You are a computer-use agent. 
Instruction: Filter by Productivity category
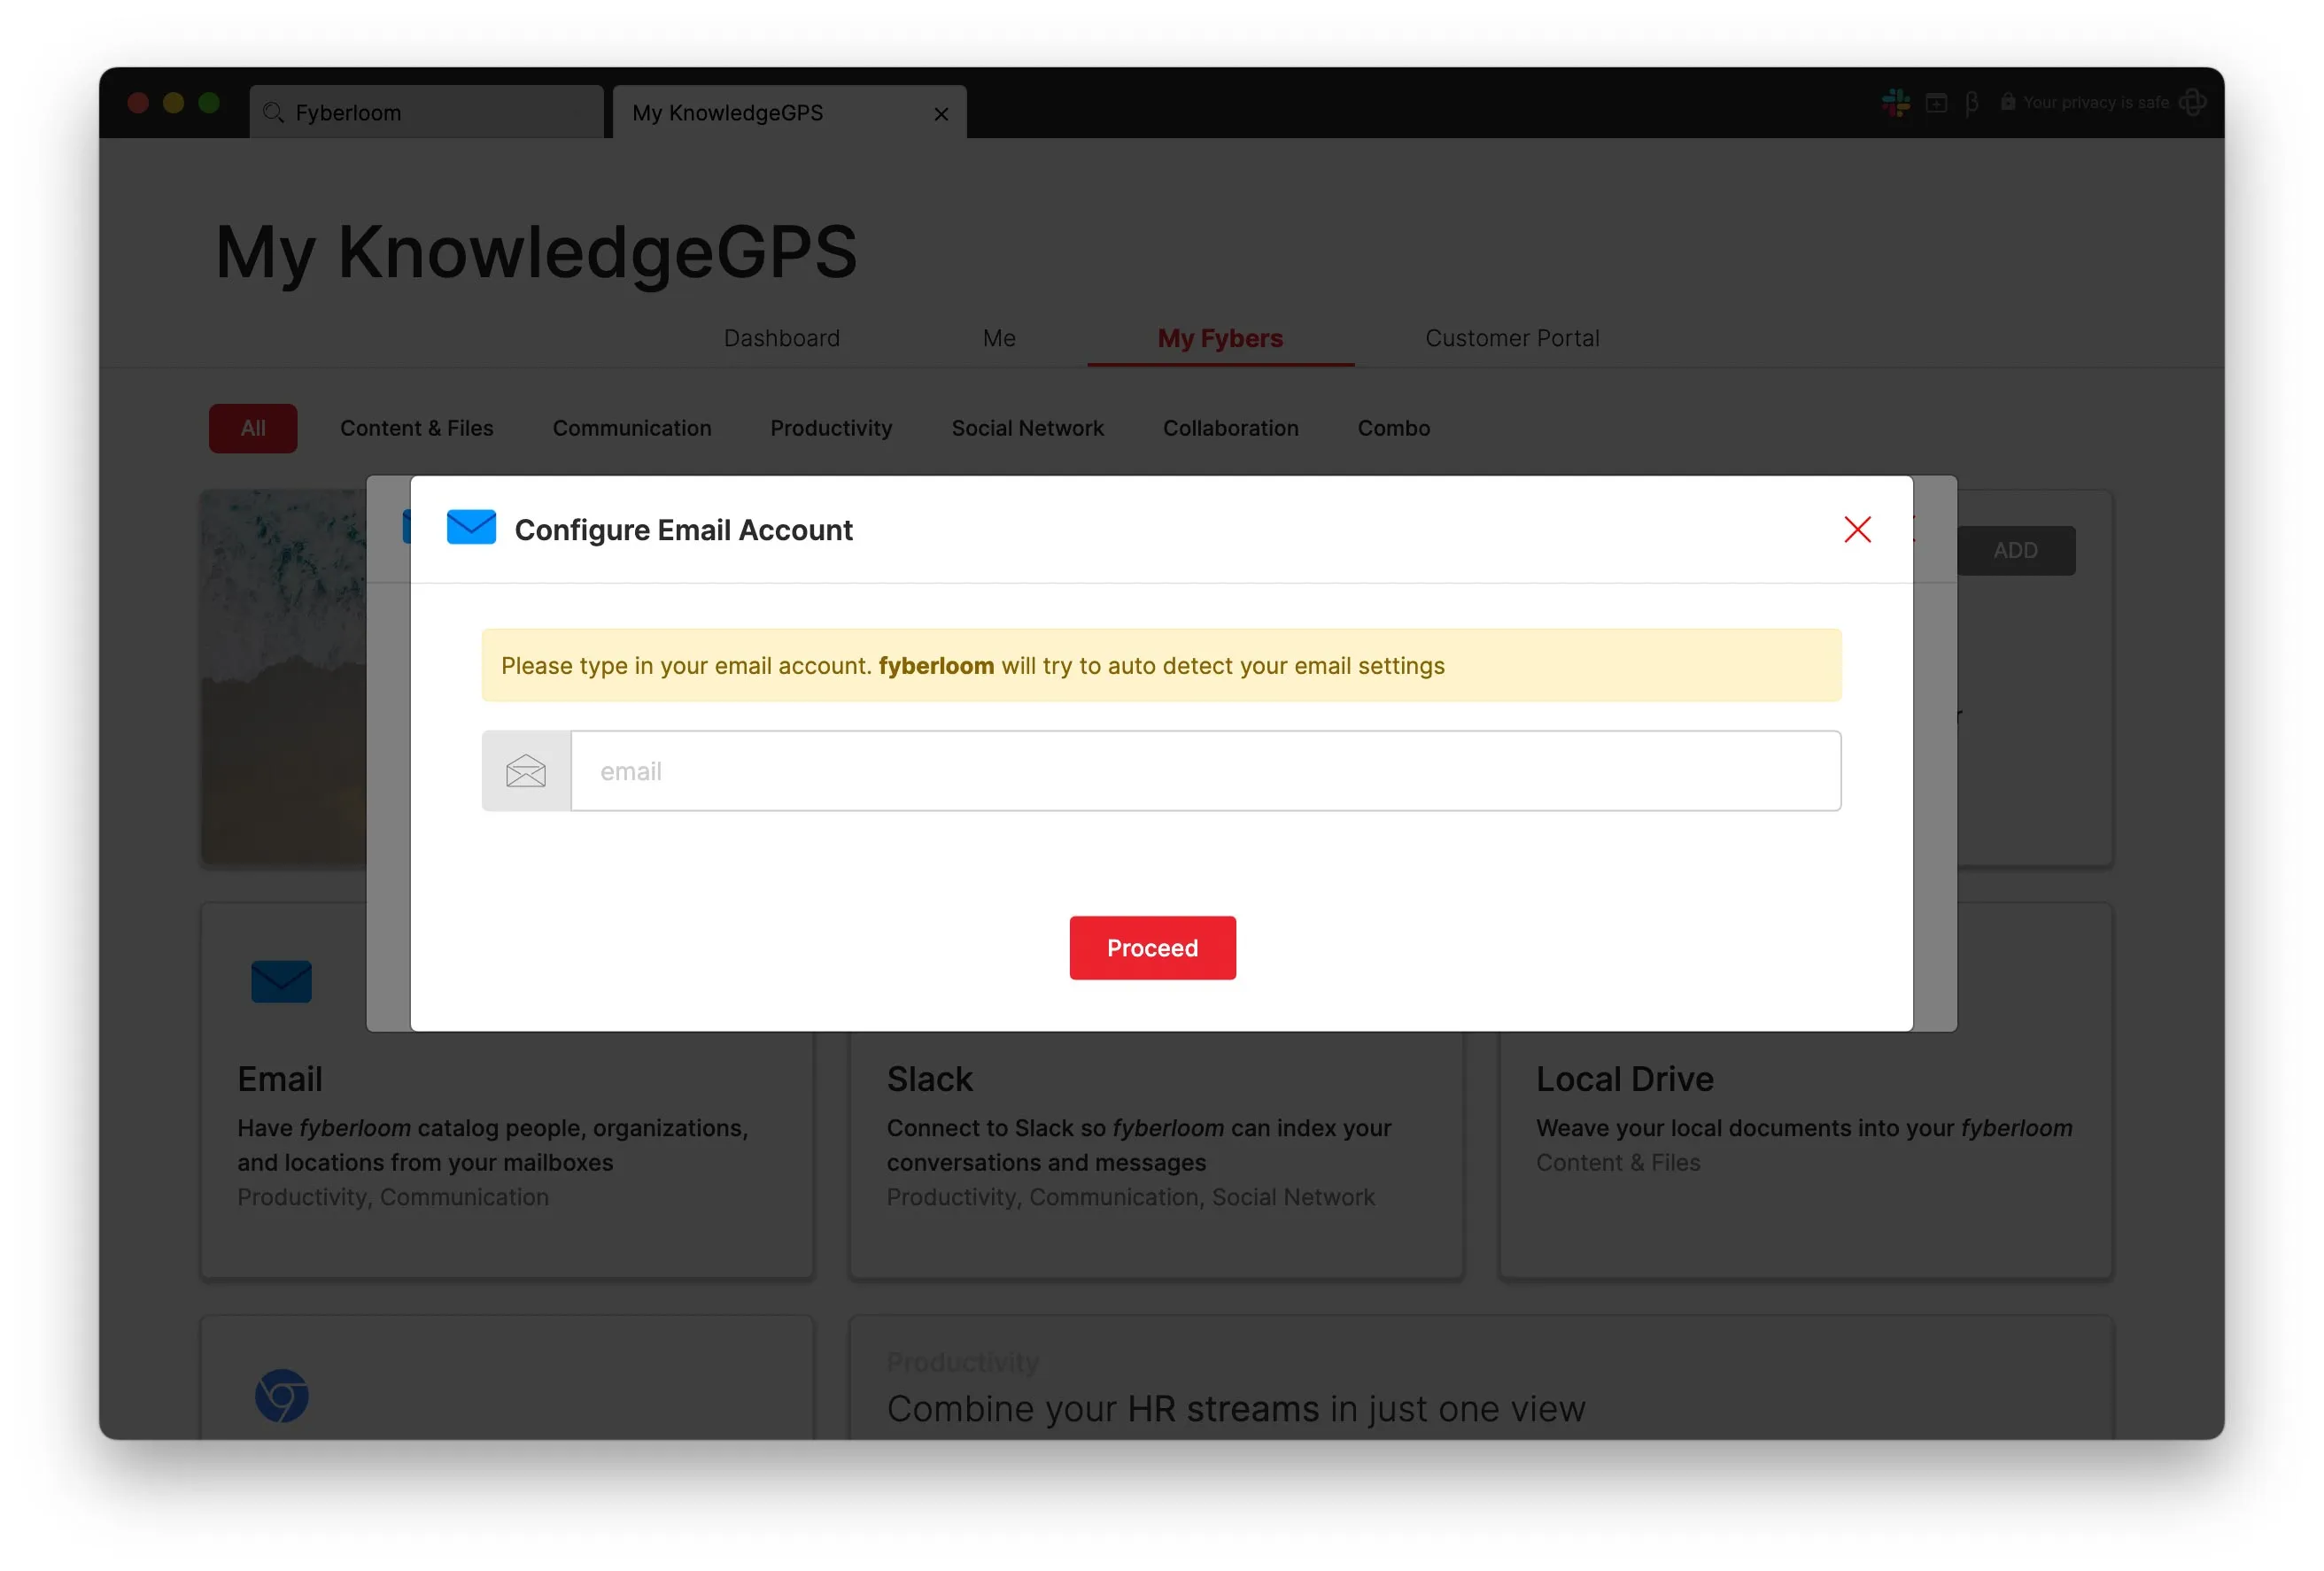(831, 428)
